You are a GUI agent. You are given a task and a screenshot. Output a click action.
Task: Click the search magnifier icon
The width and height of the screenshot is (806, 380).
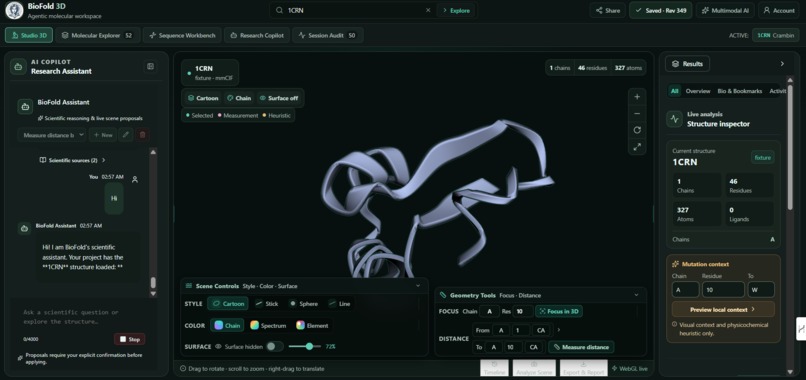click(x=279, y=10)
